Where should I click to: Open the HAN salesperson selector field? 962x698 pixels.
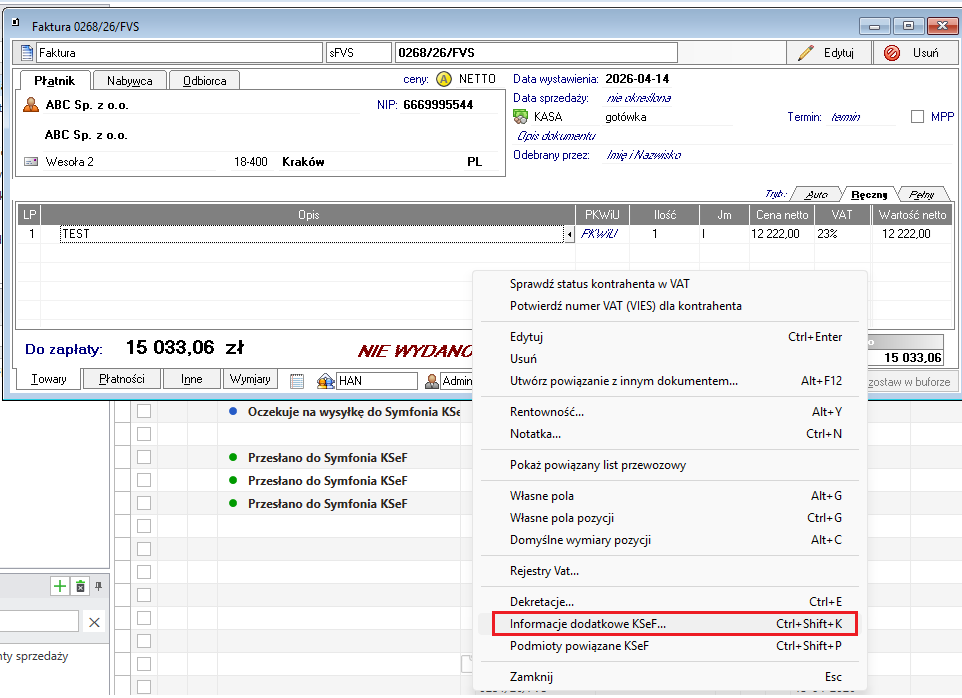coord(376,381)
